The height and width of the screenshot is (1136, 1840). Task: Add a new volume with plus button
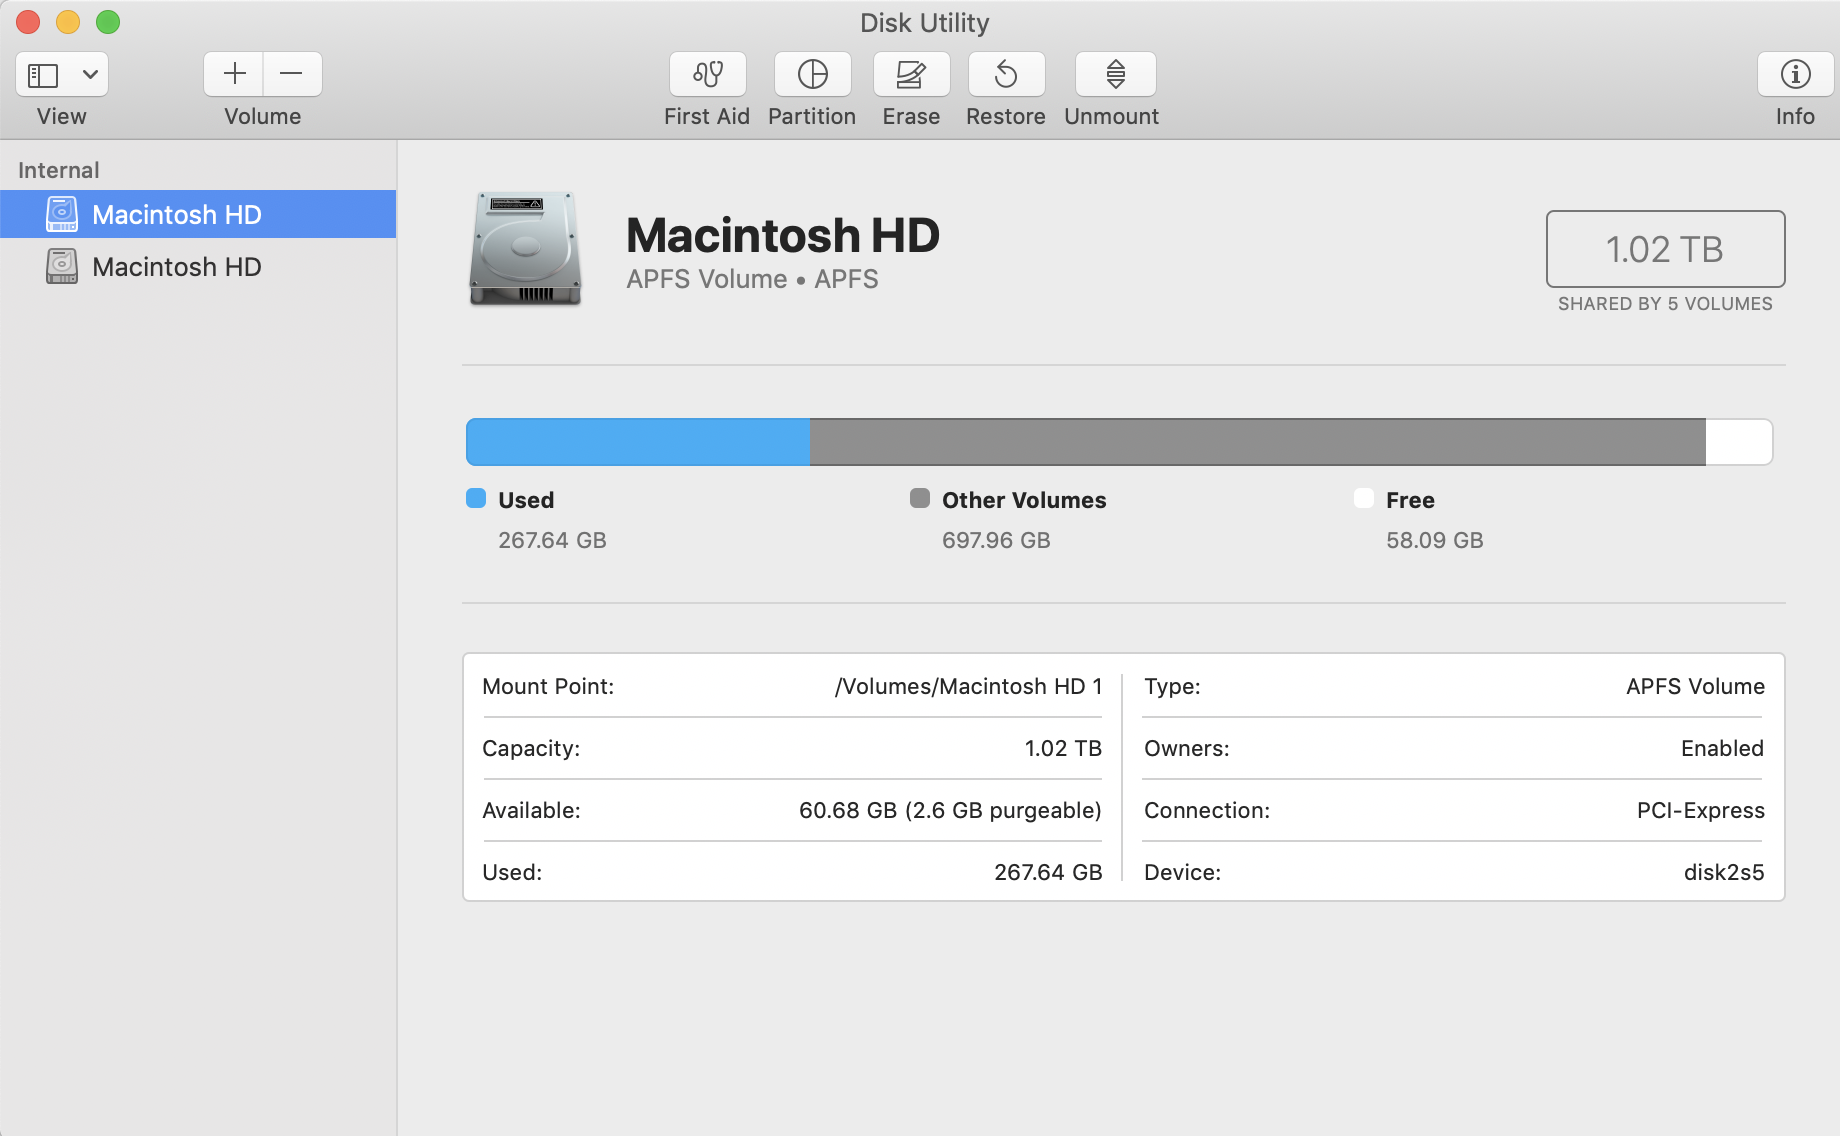[234, 74]
